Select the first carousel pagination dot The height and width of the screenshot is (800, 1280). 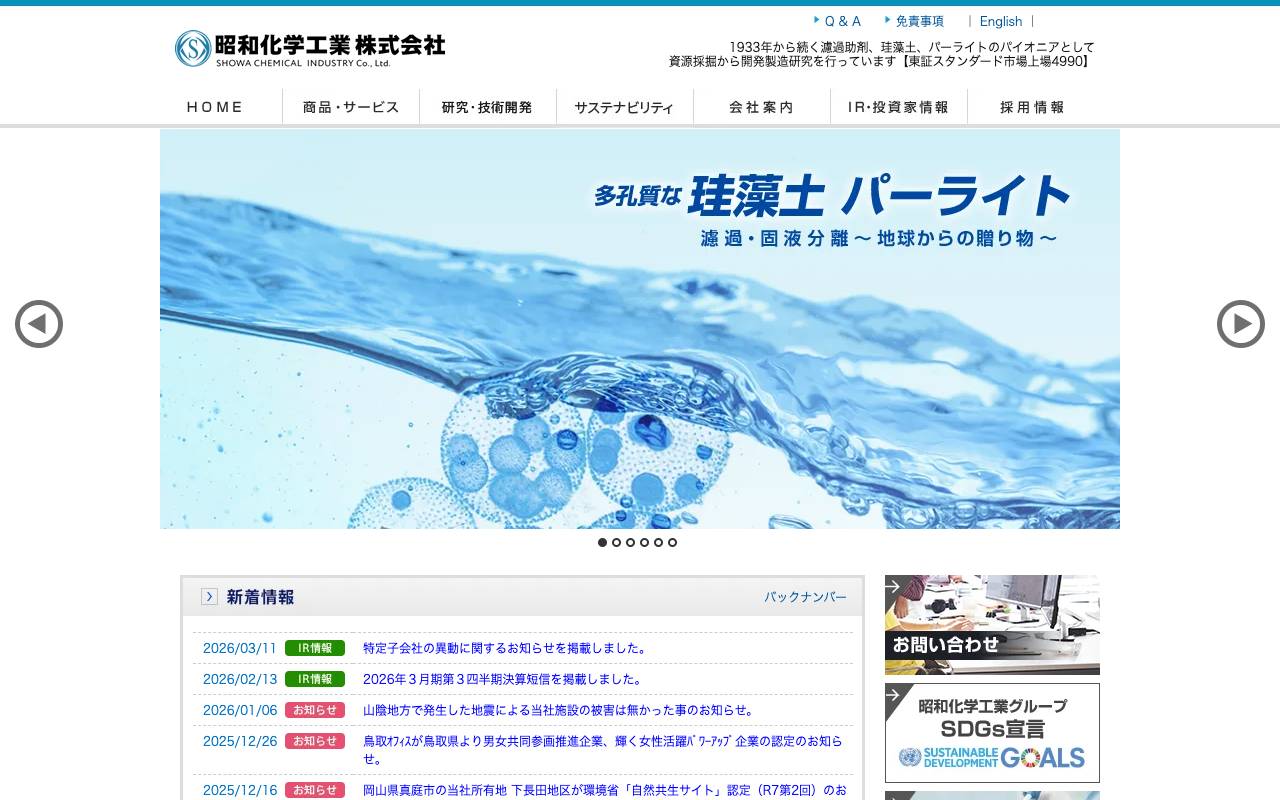click(603, 543)
